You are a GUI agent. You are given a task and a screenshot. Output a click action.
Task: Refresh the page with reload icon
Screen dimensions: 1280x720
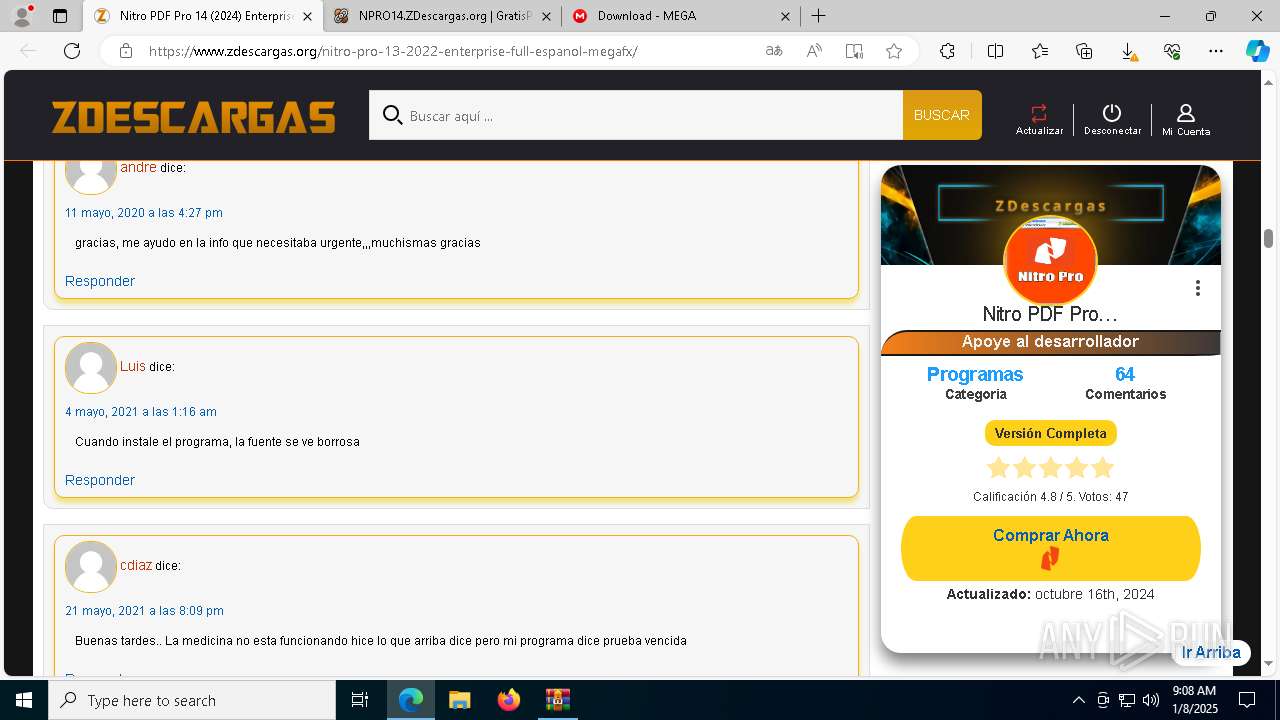click(x=72, y=51)
